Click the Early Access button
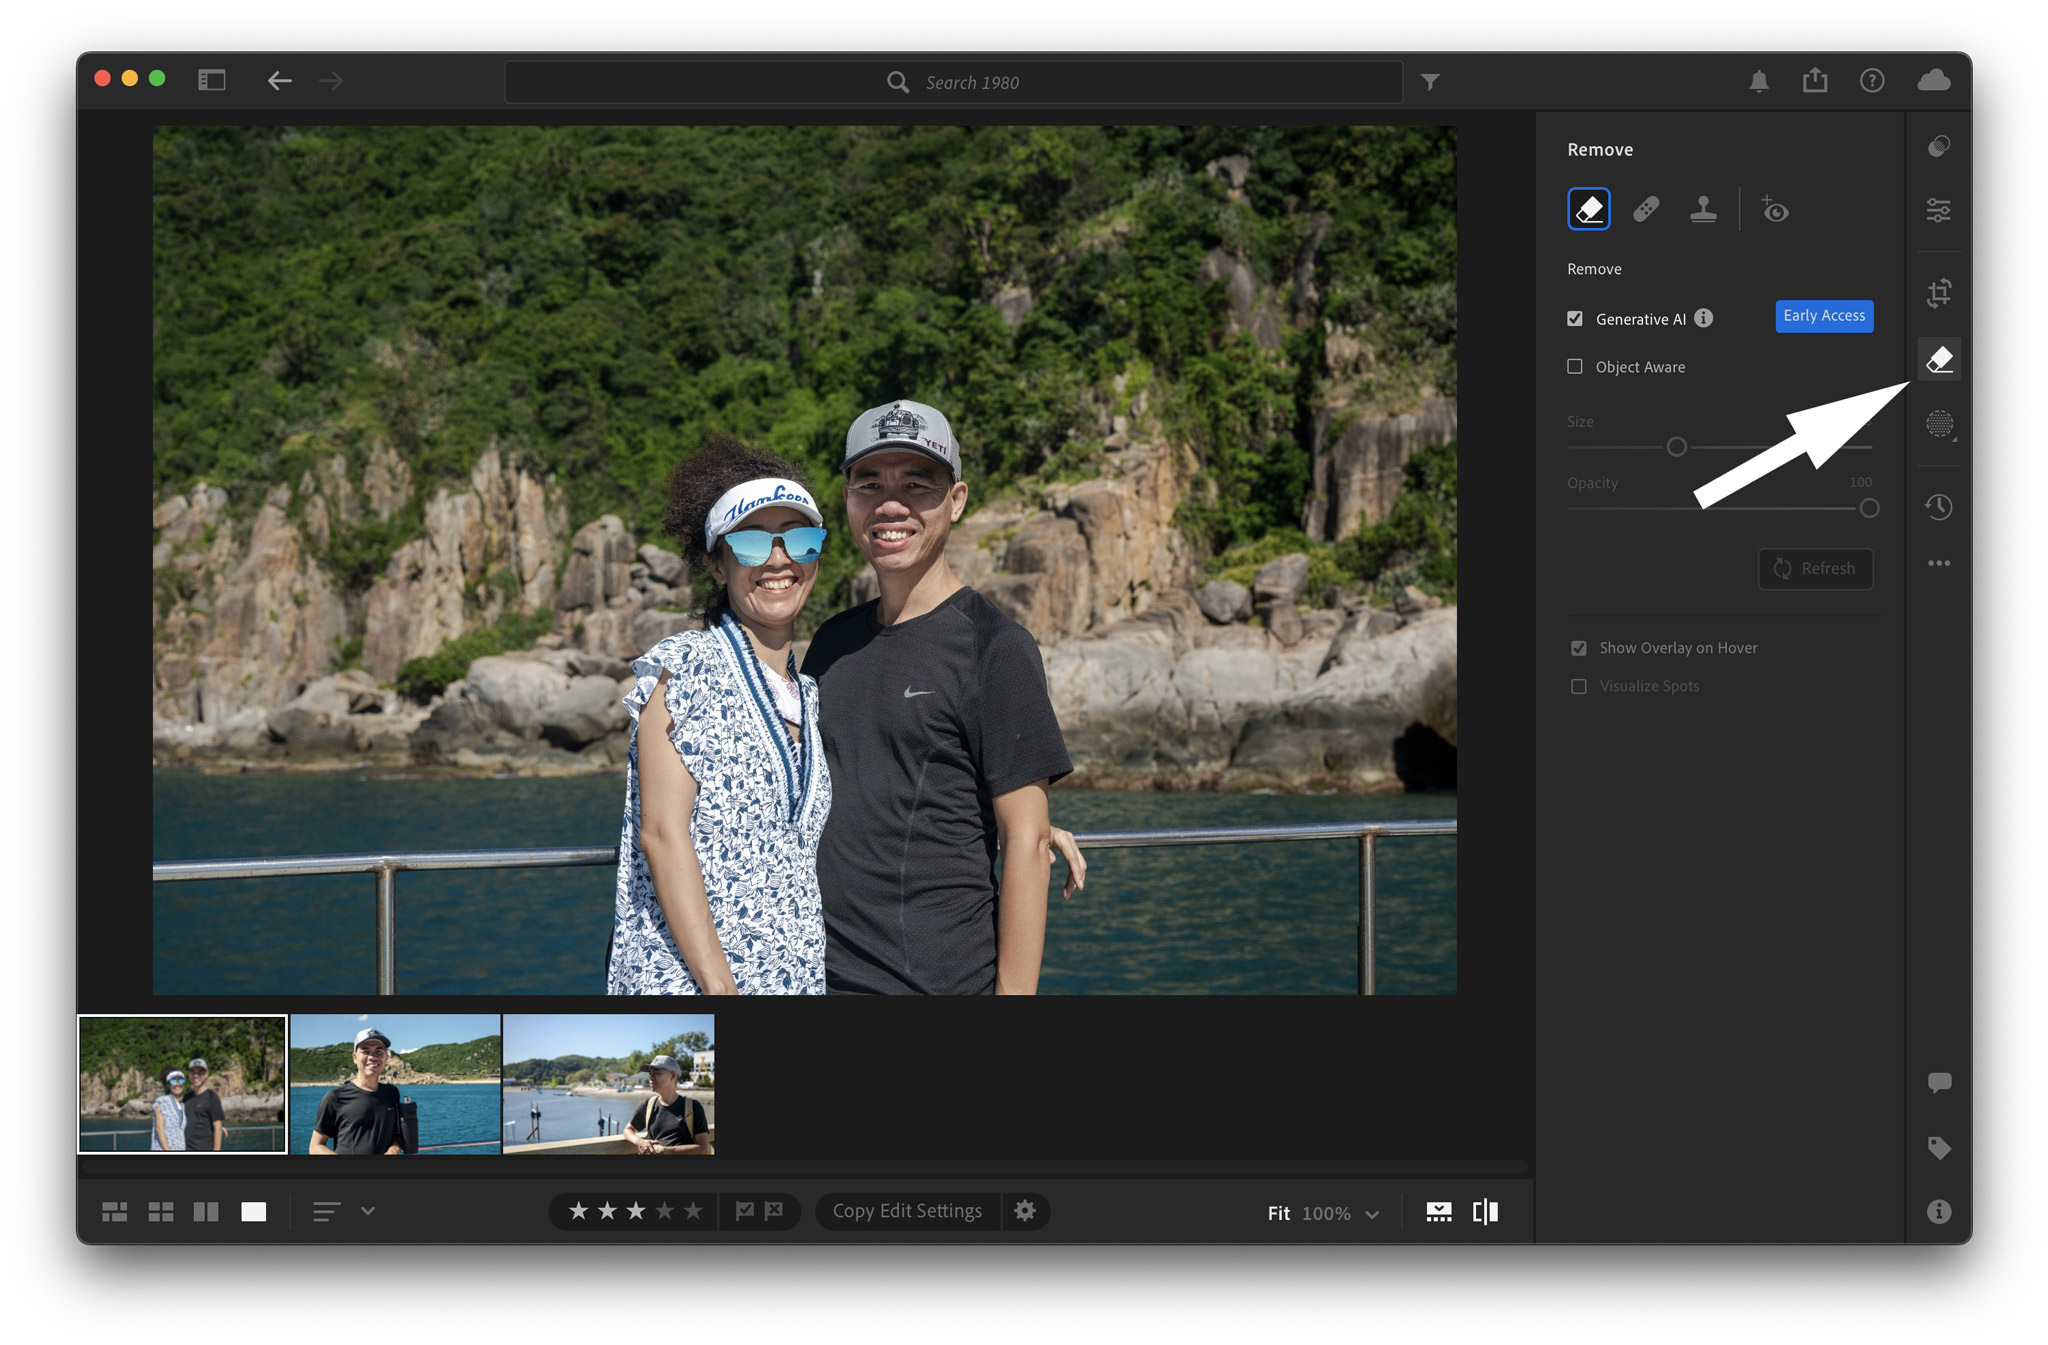The width and height of the screenshot is (2048, 1345). (x=1824, y=316)
